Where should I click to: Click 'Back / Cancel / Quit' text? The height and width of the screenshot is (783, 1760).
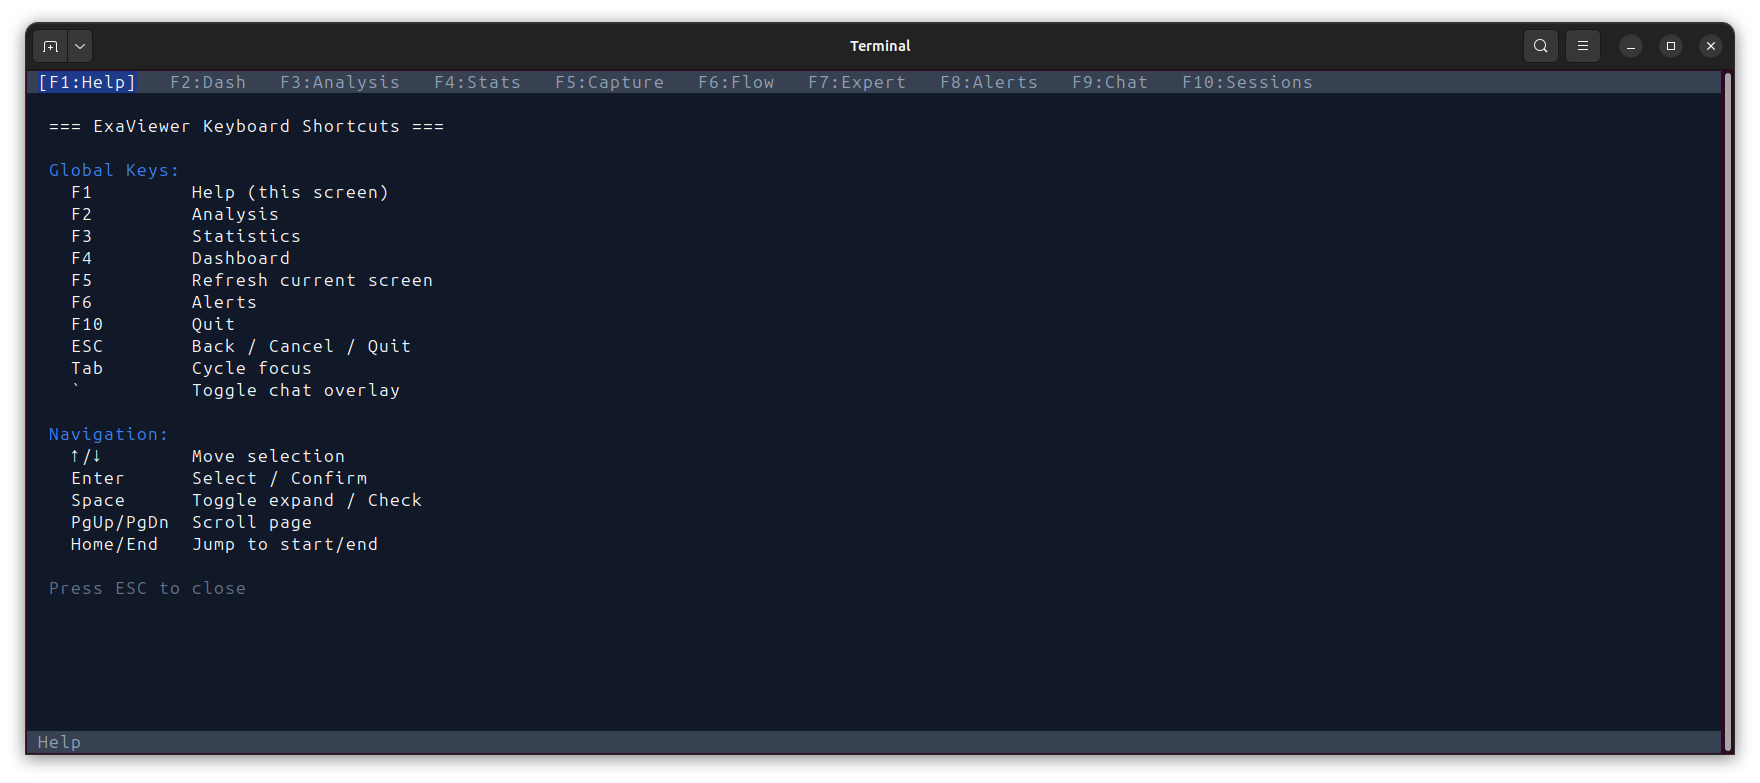[301, 346]
